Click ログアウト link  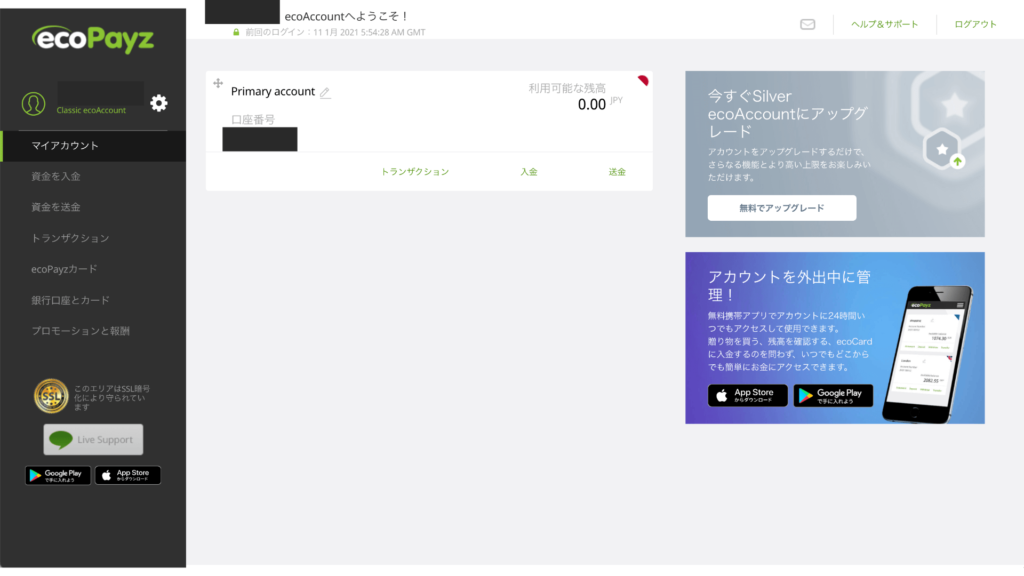(x=975, y=24)
